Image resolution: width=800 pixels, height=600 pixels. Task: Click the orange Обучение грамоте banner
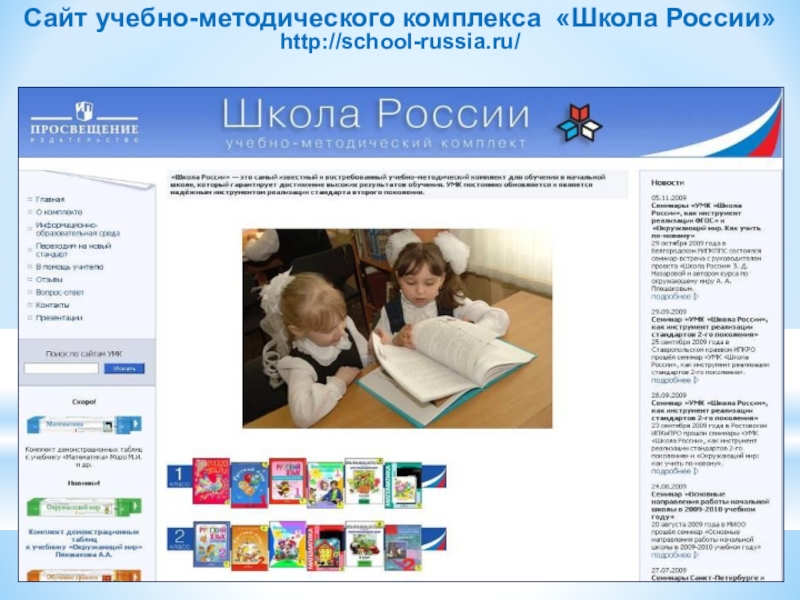(x=84, y=576)
